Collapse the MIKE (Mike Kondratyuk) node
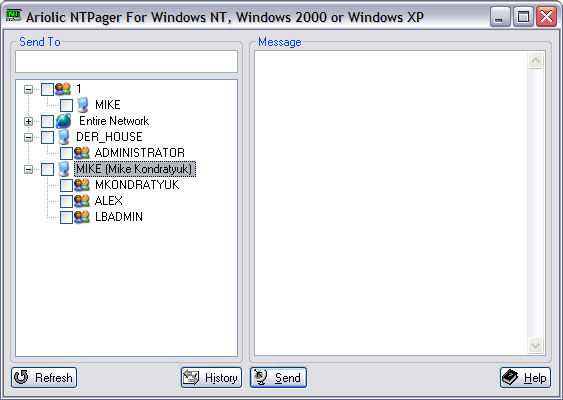Viewport: 563px width, 400px height. click(28, 169)
